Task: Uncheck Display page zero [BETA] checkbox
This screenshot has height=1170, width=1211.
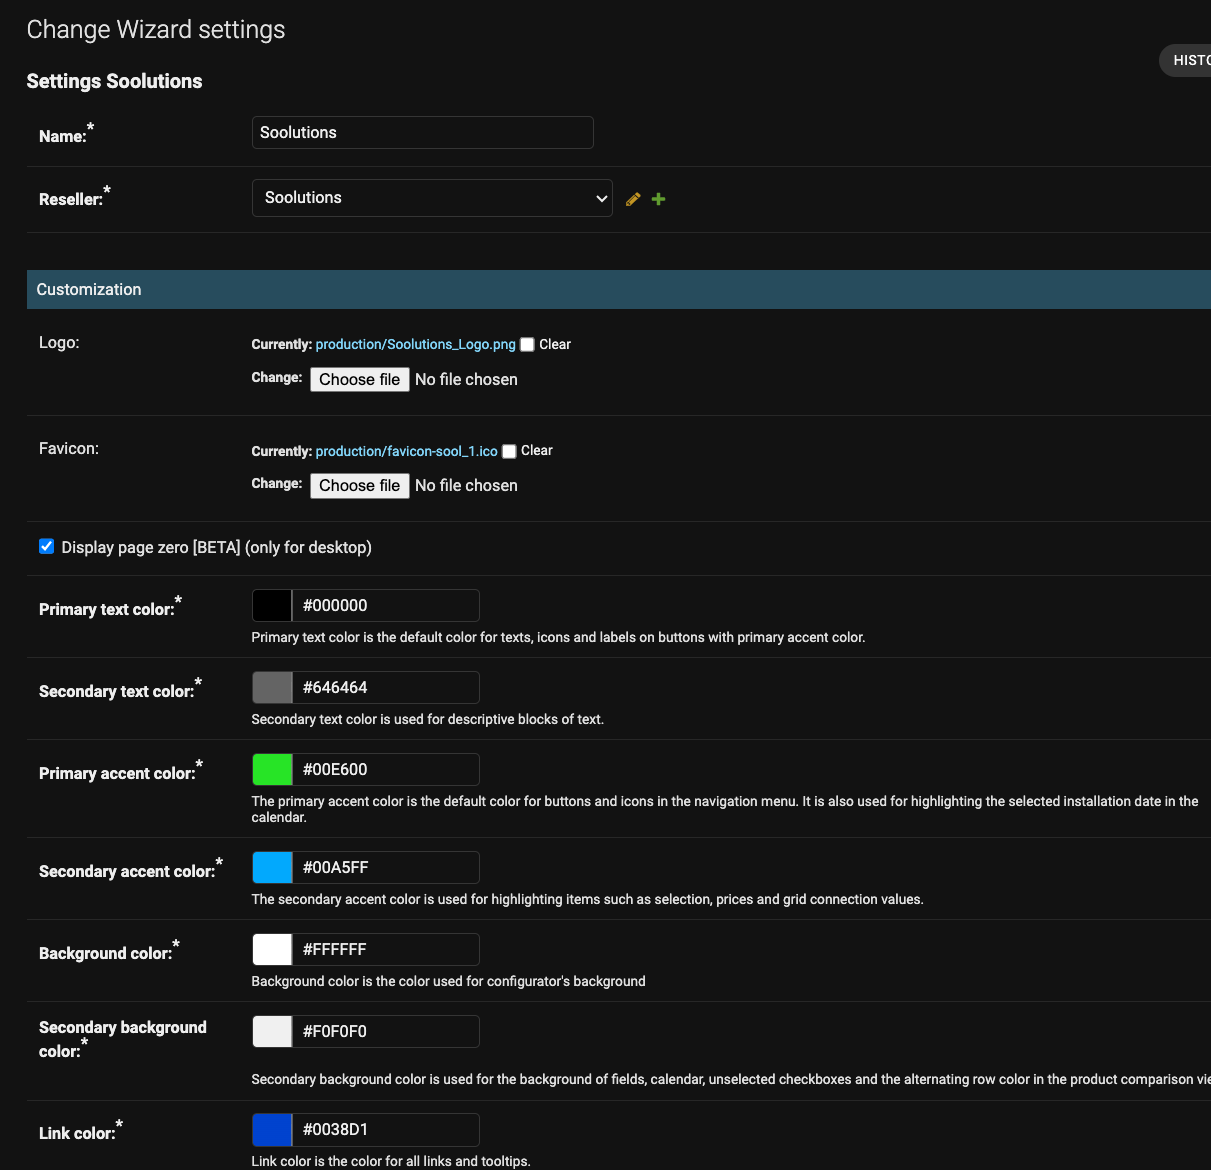Action: click(x=47, y=546)
